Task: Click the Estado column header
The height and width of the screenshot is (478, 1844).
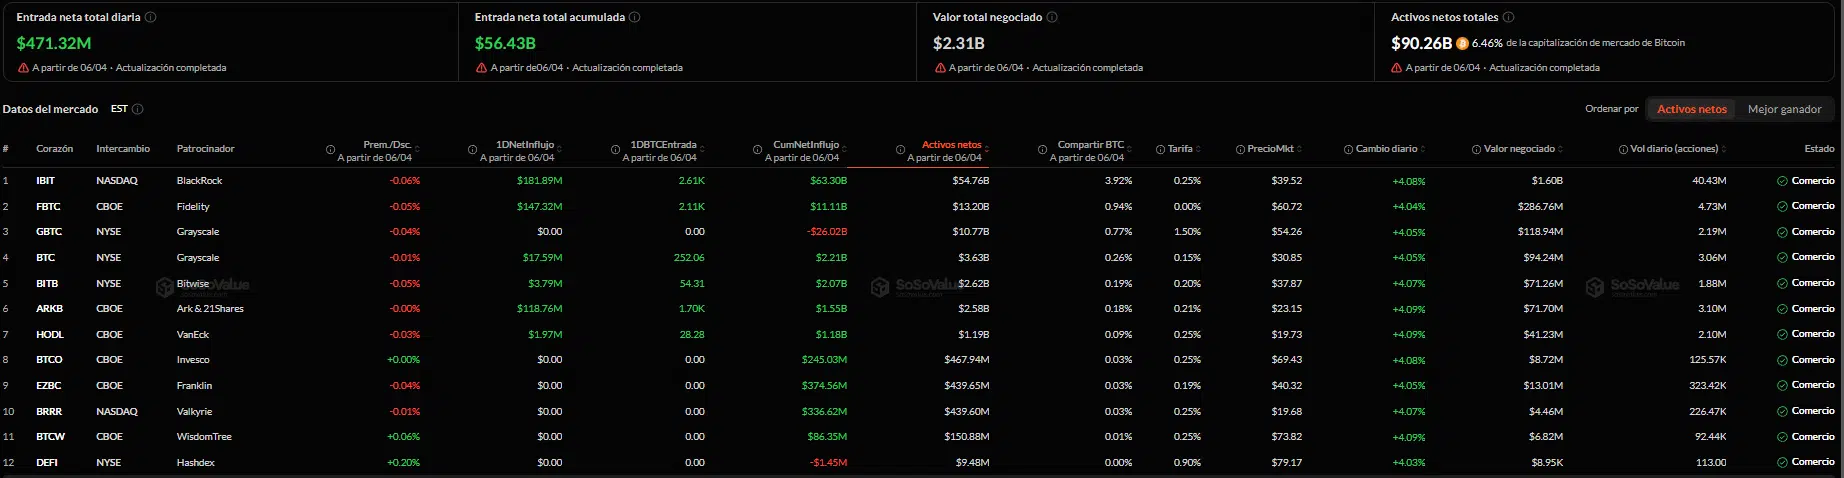Action: point(1819,149)
